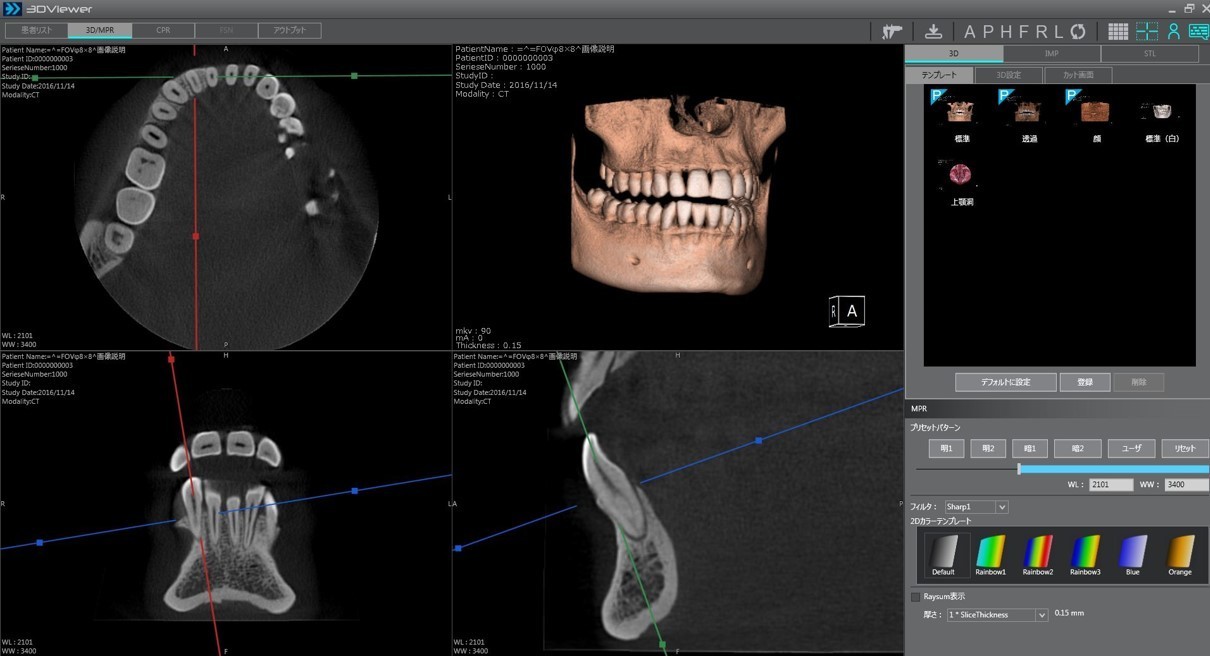Select the 上顎洞 template thumbnail
Image resolution: width=1210 pixels, height=656 pixels.
point(962,175)
